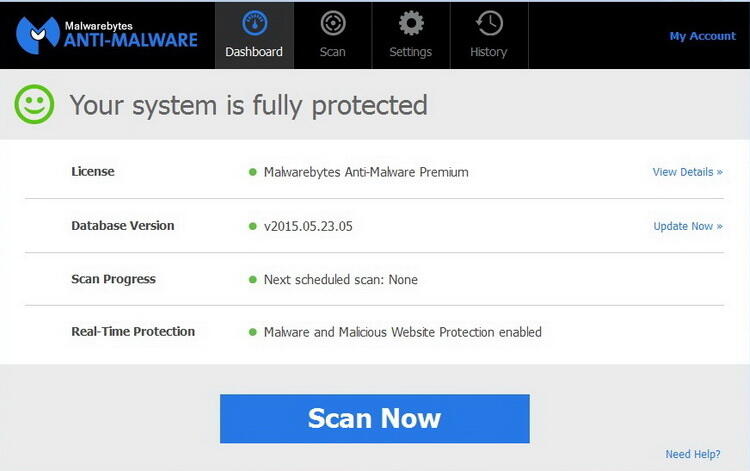
Task: Click the Dashboard gauge icon
Action: 254,23
